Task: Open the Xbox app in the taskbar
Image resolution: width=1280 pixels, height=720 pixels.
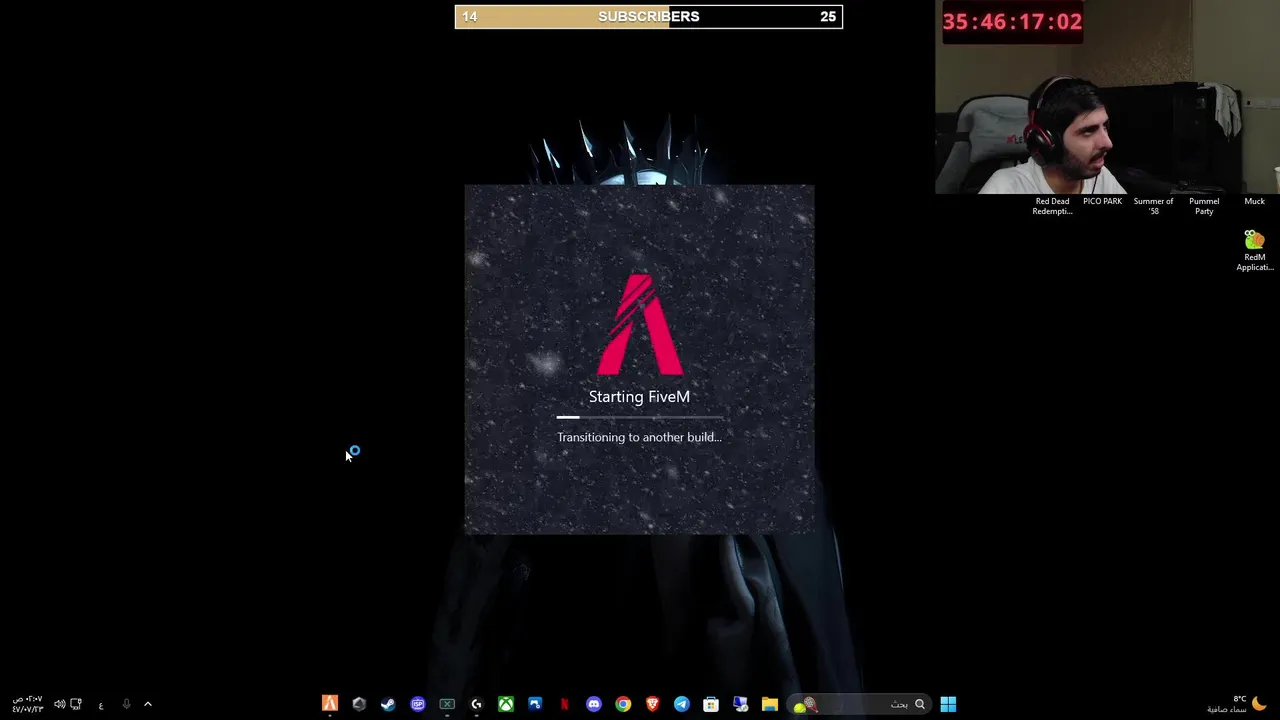Action: pos(506,704)
